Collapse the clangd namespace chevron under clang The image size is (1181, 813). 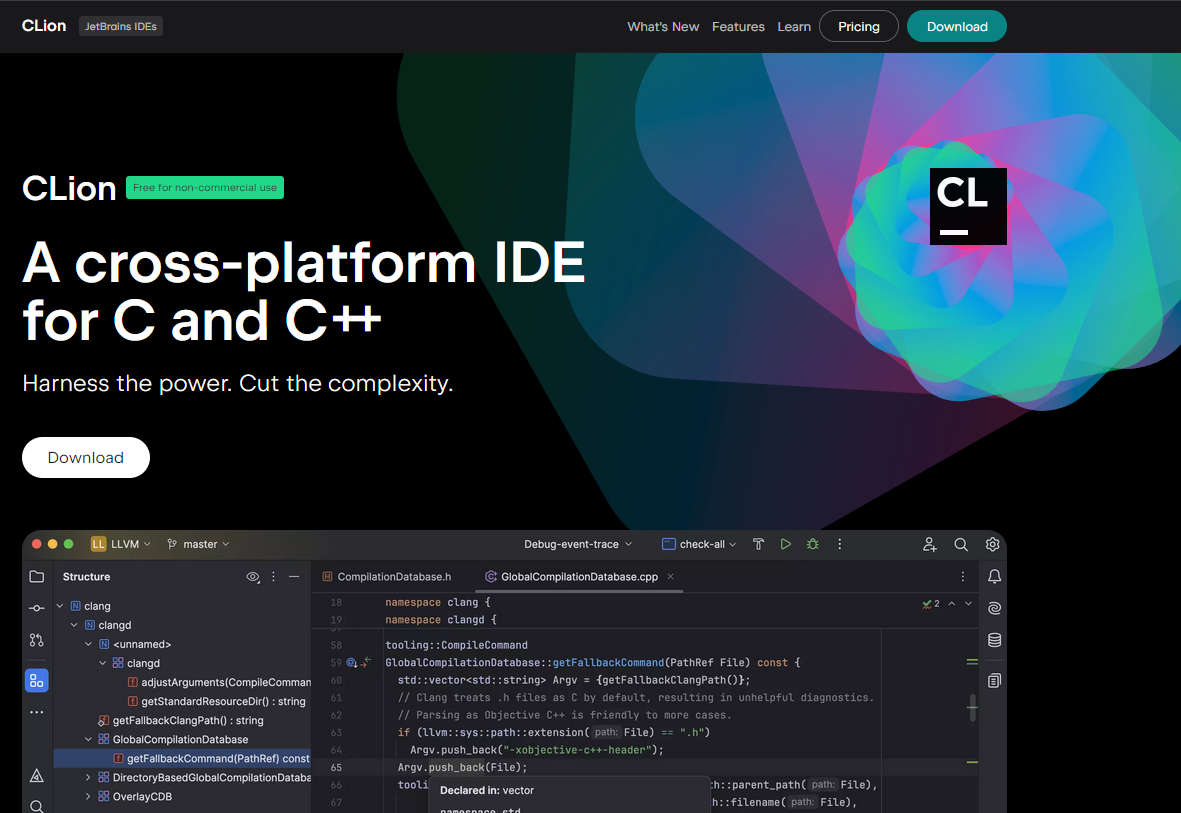(74, 625)
